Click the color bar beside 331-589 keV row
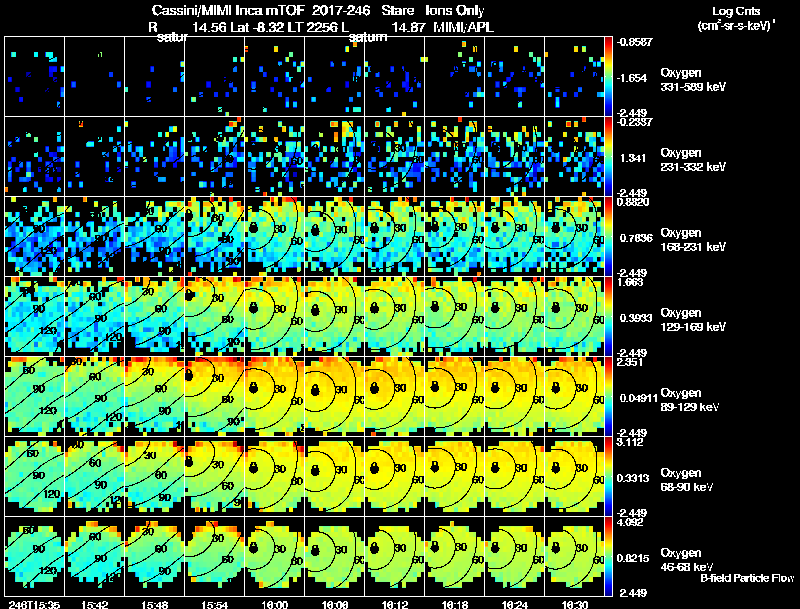Screen dimensions: 800x609 [608, 77]
